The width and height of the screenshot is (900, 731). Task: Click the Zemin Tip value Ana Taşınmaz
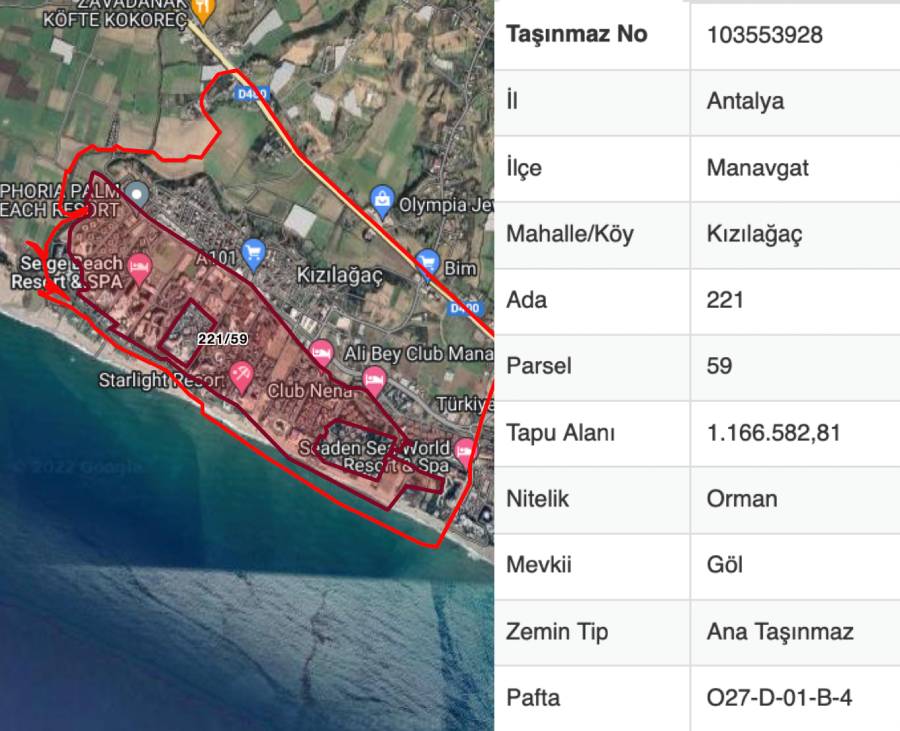point(780,632)
